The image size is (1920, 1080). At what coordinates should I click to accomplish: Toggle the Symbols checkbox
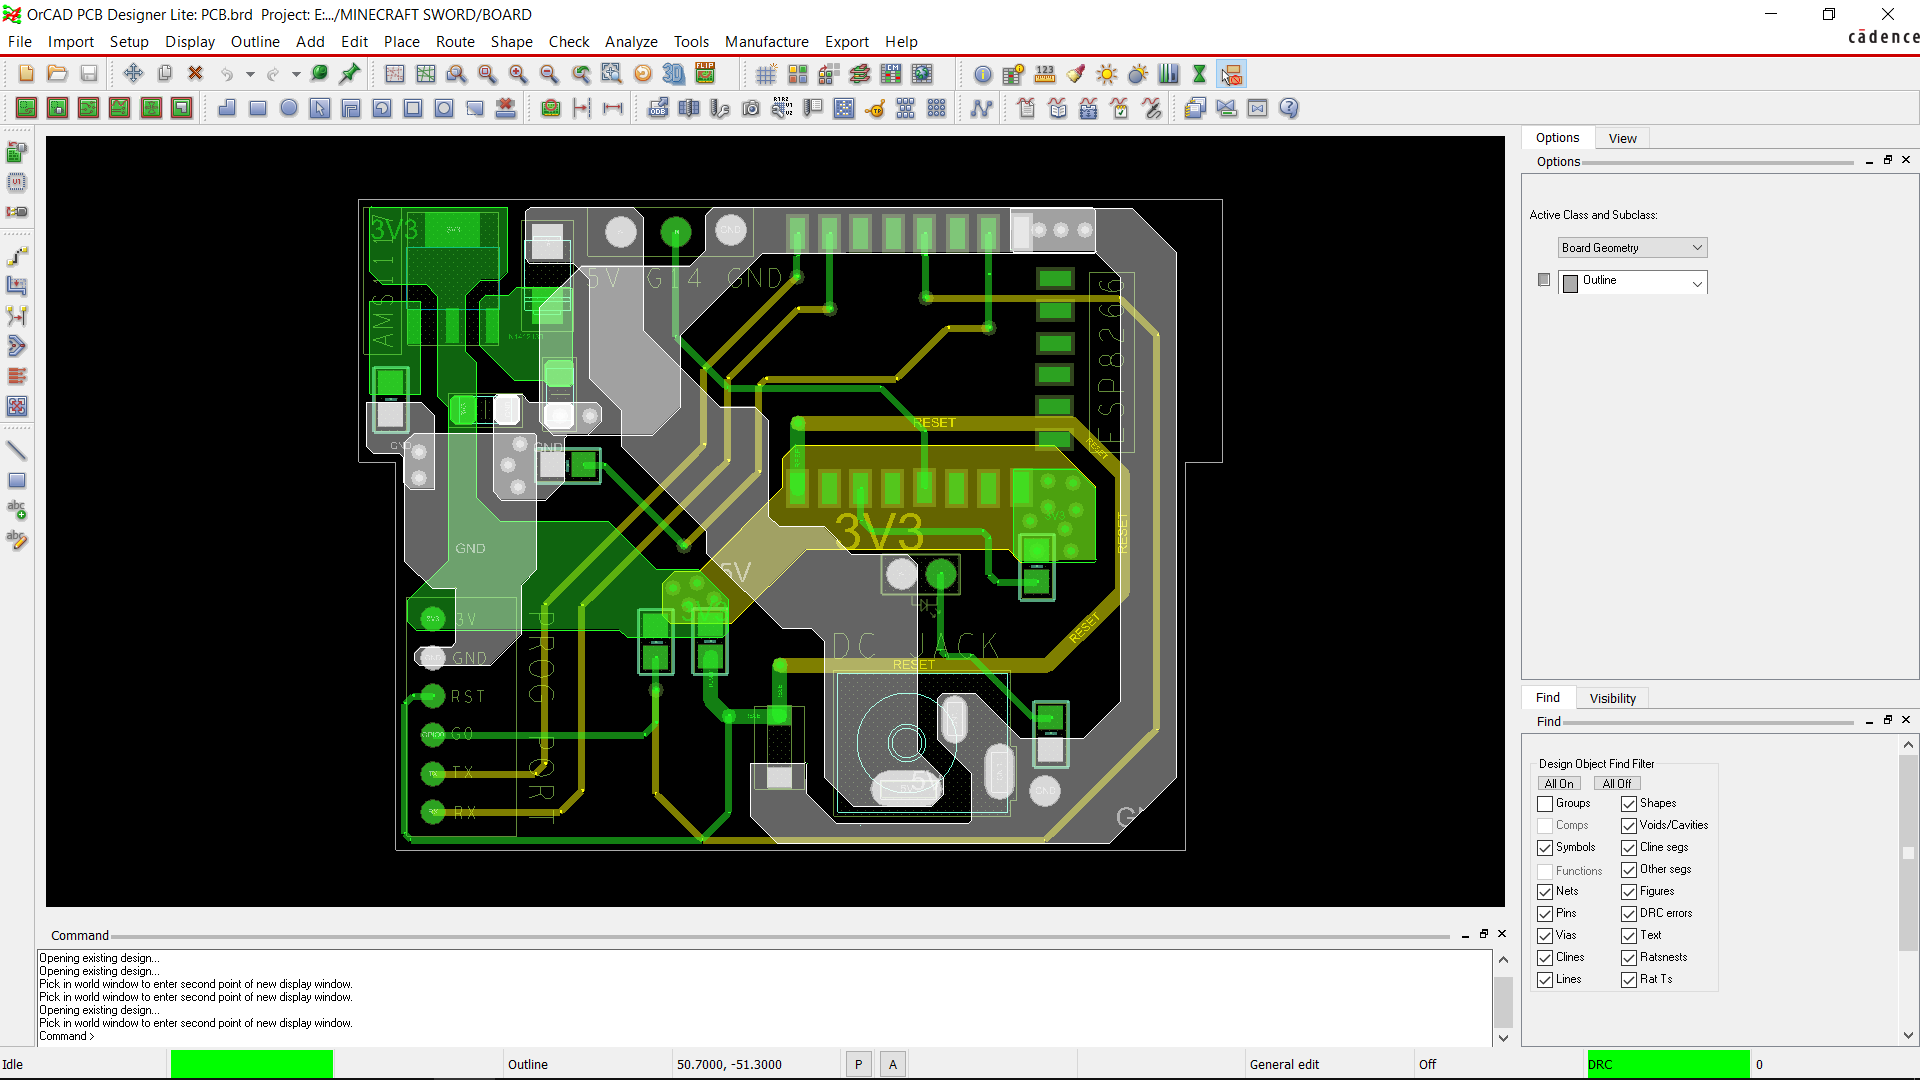click(x=1545, y=848)
